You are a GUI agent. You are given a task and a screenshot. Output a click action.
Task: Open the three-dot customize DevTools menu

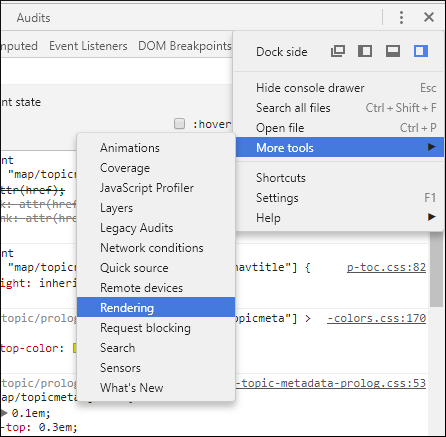pyautogui.click(x=401, y=17)
